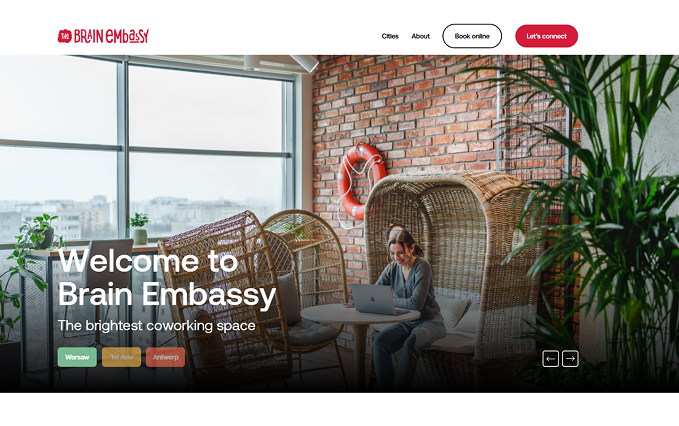Screen dimensions: 679x426
Task: Click the Welcome to Brain Embassy heading
Action: coord(167,278)
